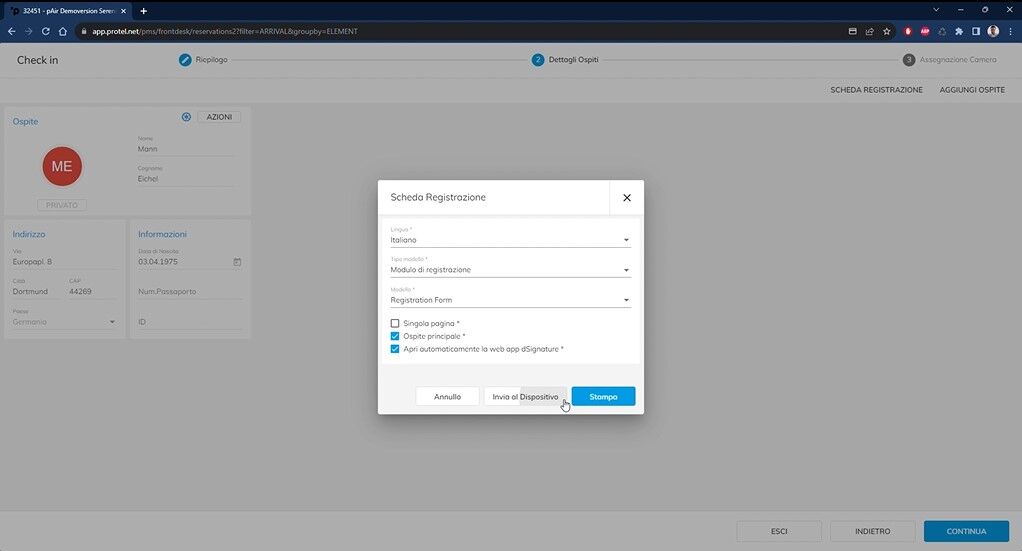Bookmark this page with the star icon
The width and height of the screenshot is (1022, 551).
(886, 31)
